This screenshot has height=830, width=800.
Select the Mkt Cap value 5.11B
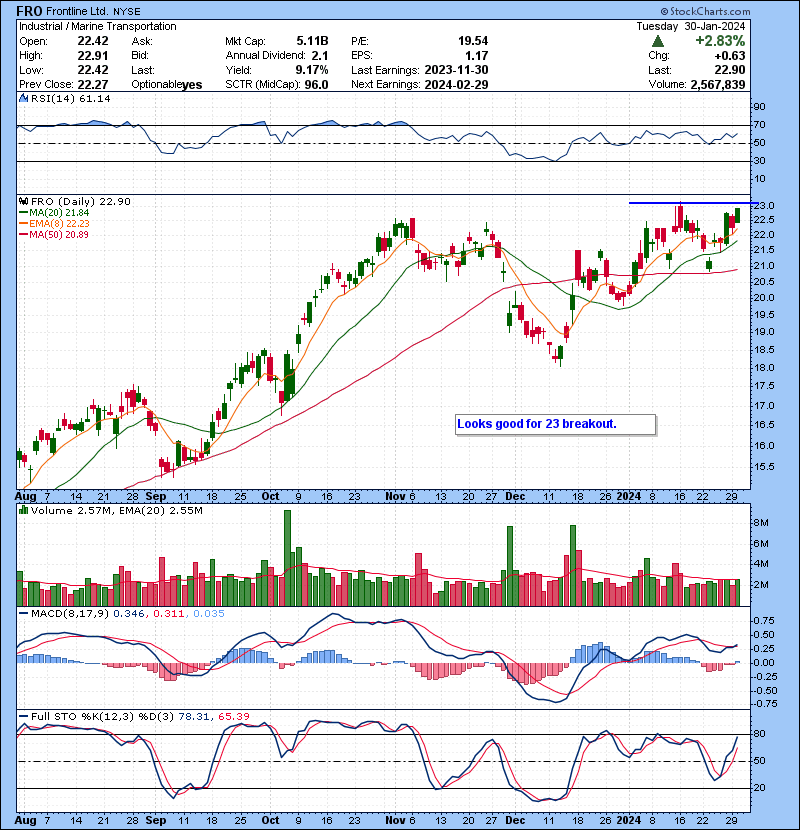tap(312, 41)
